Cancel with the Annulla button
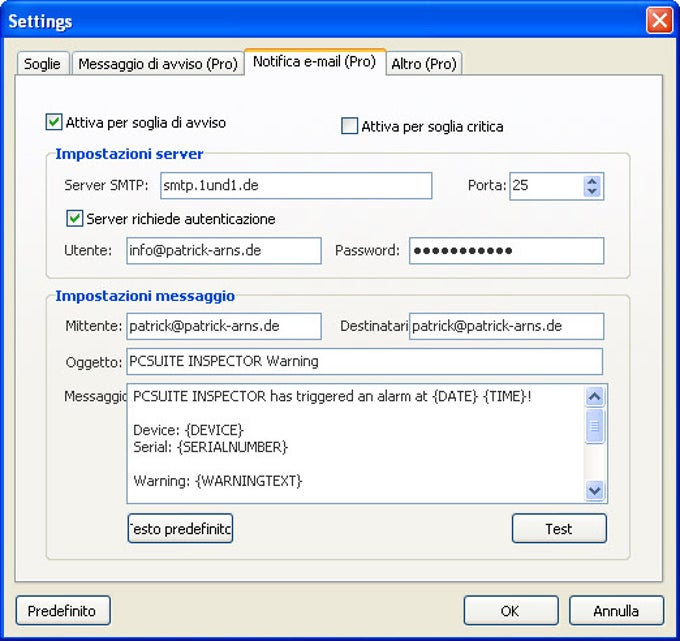The width and height of the screenshot is (680, 641). click(616, 610)
